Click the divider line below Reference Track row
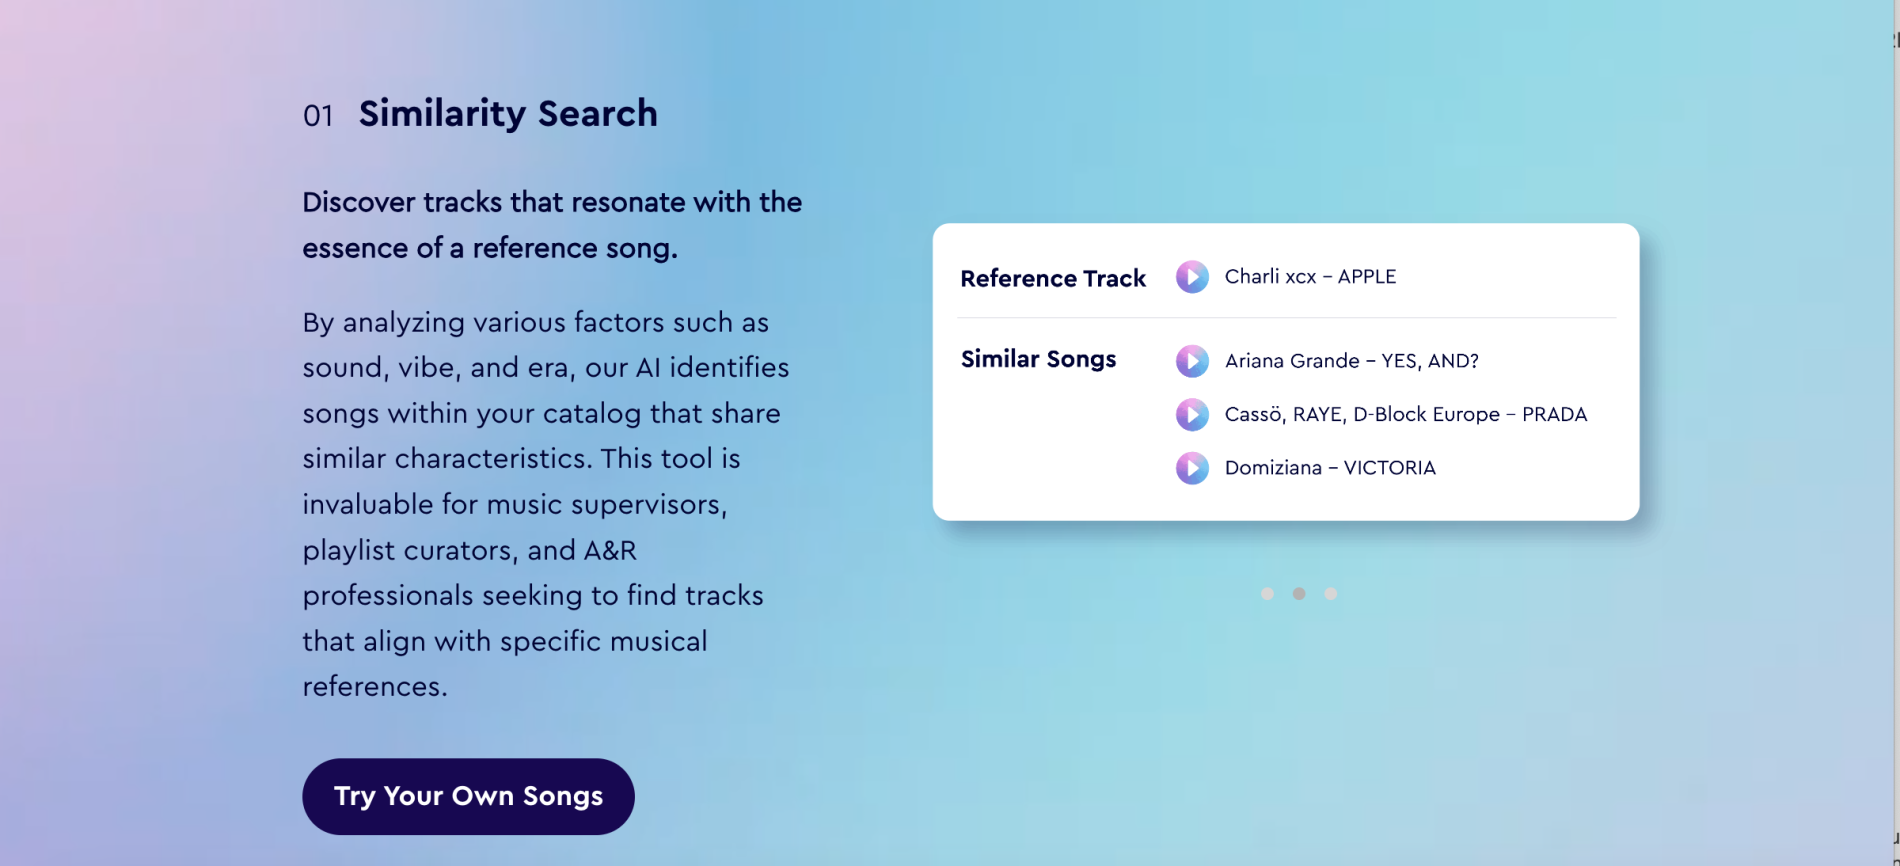This screenshot has width=1900, height=866. coord(1286,318)
